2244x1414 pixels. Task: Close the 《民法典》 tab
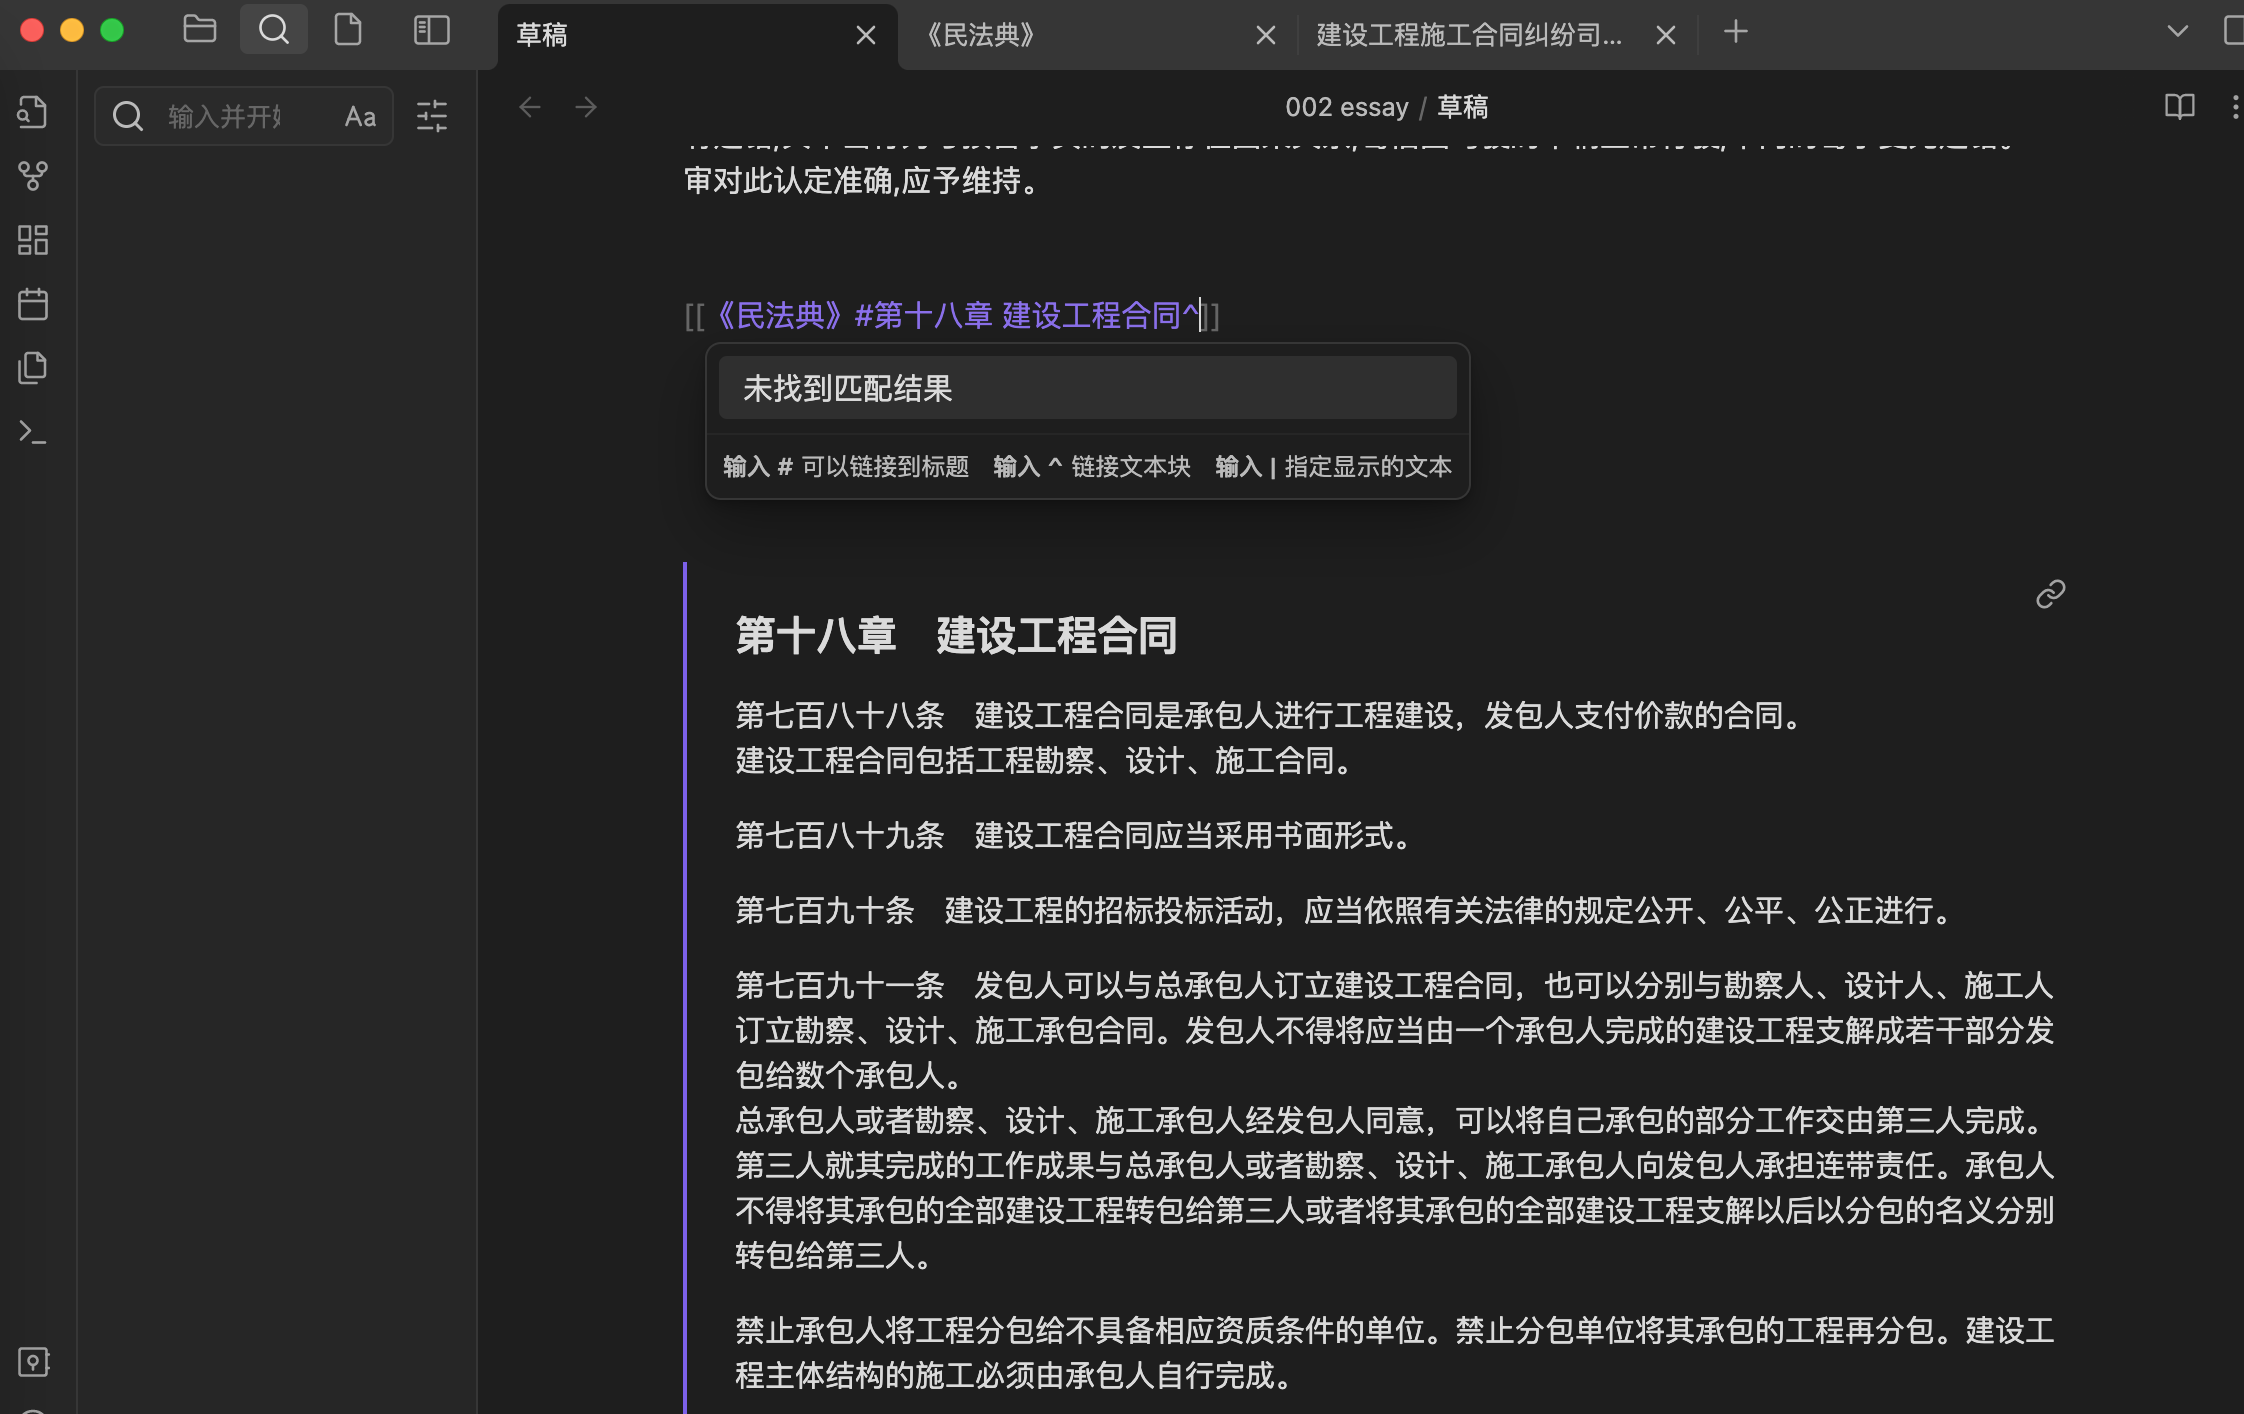[x=1266, y=36]
